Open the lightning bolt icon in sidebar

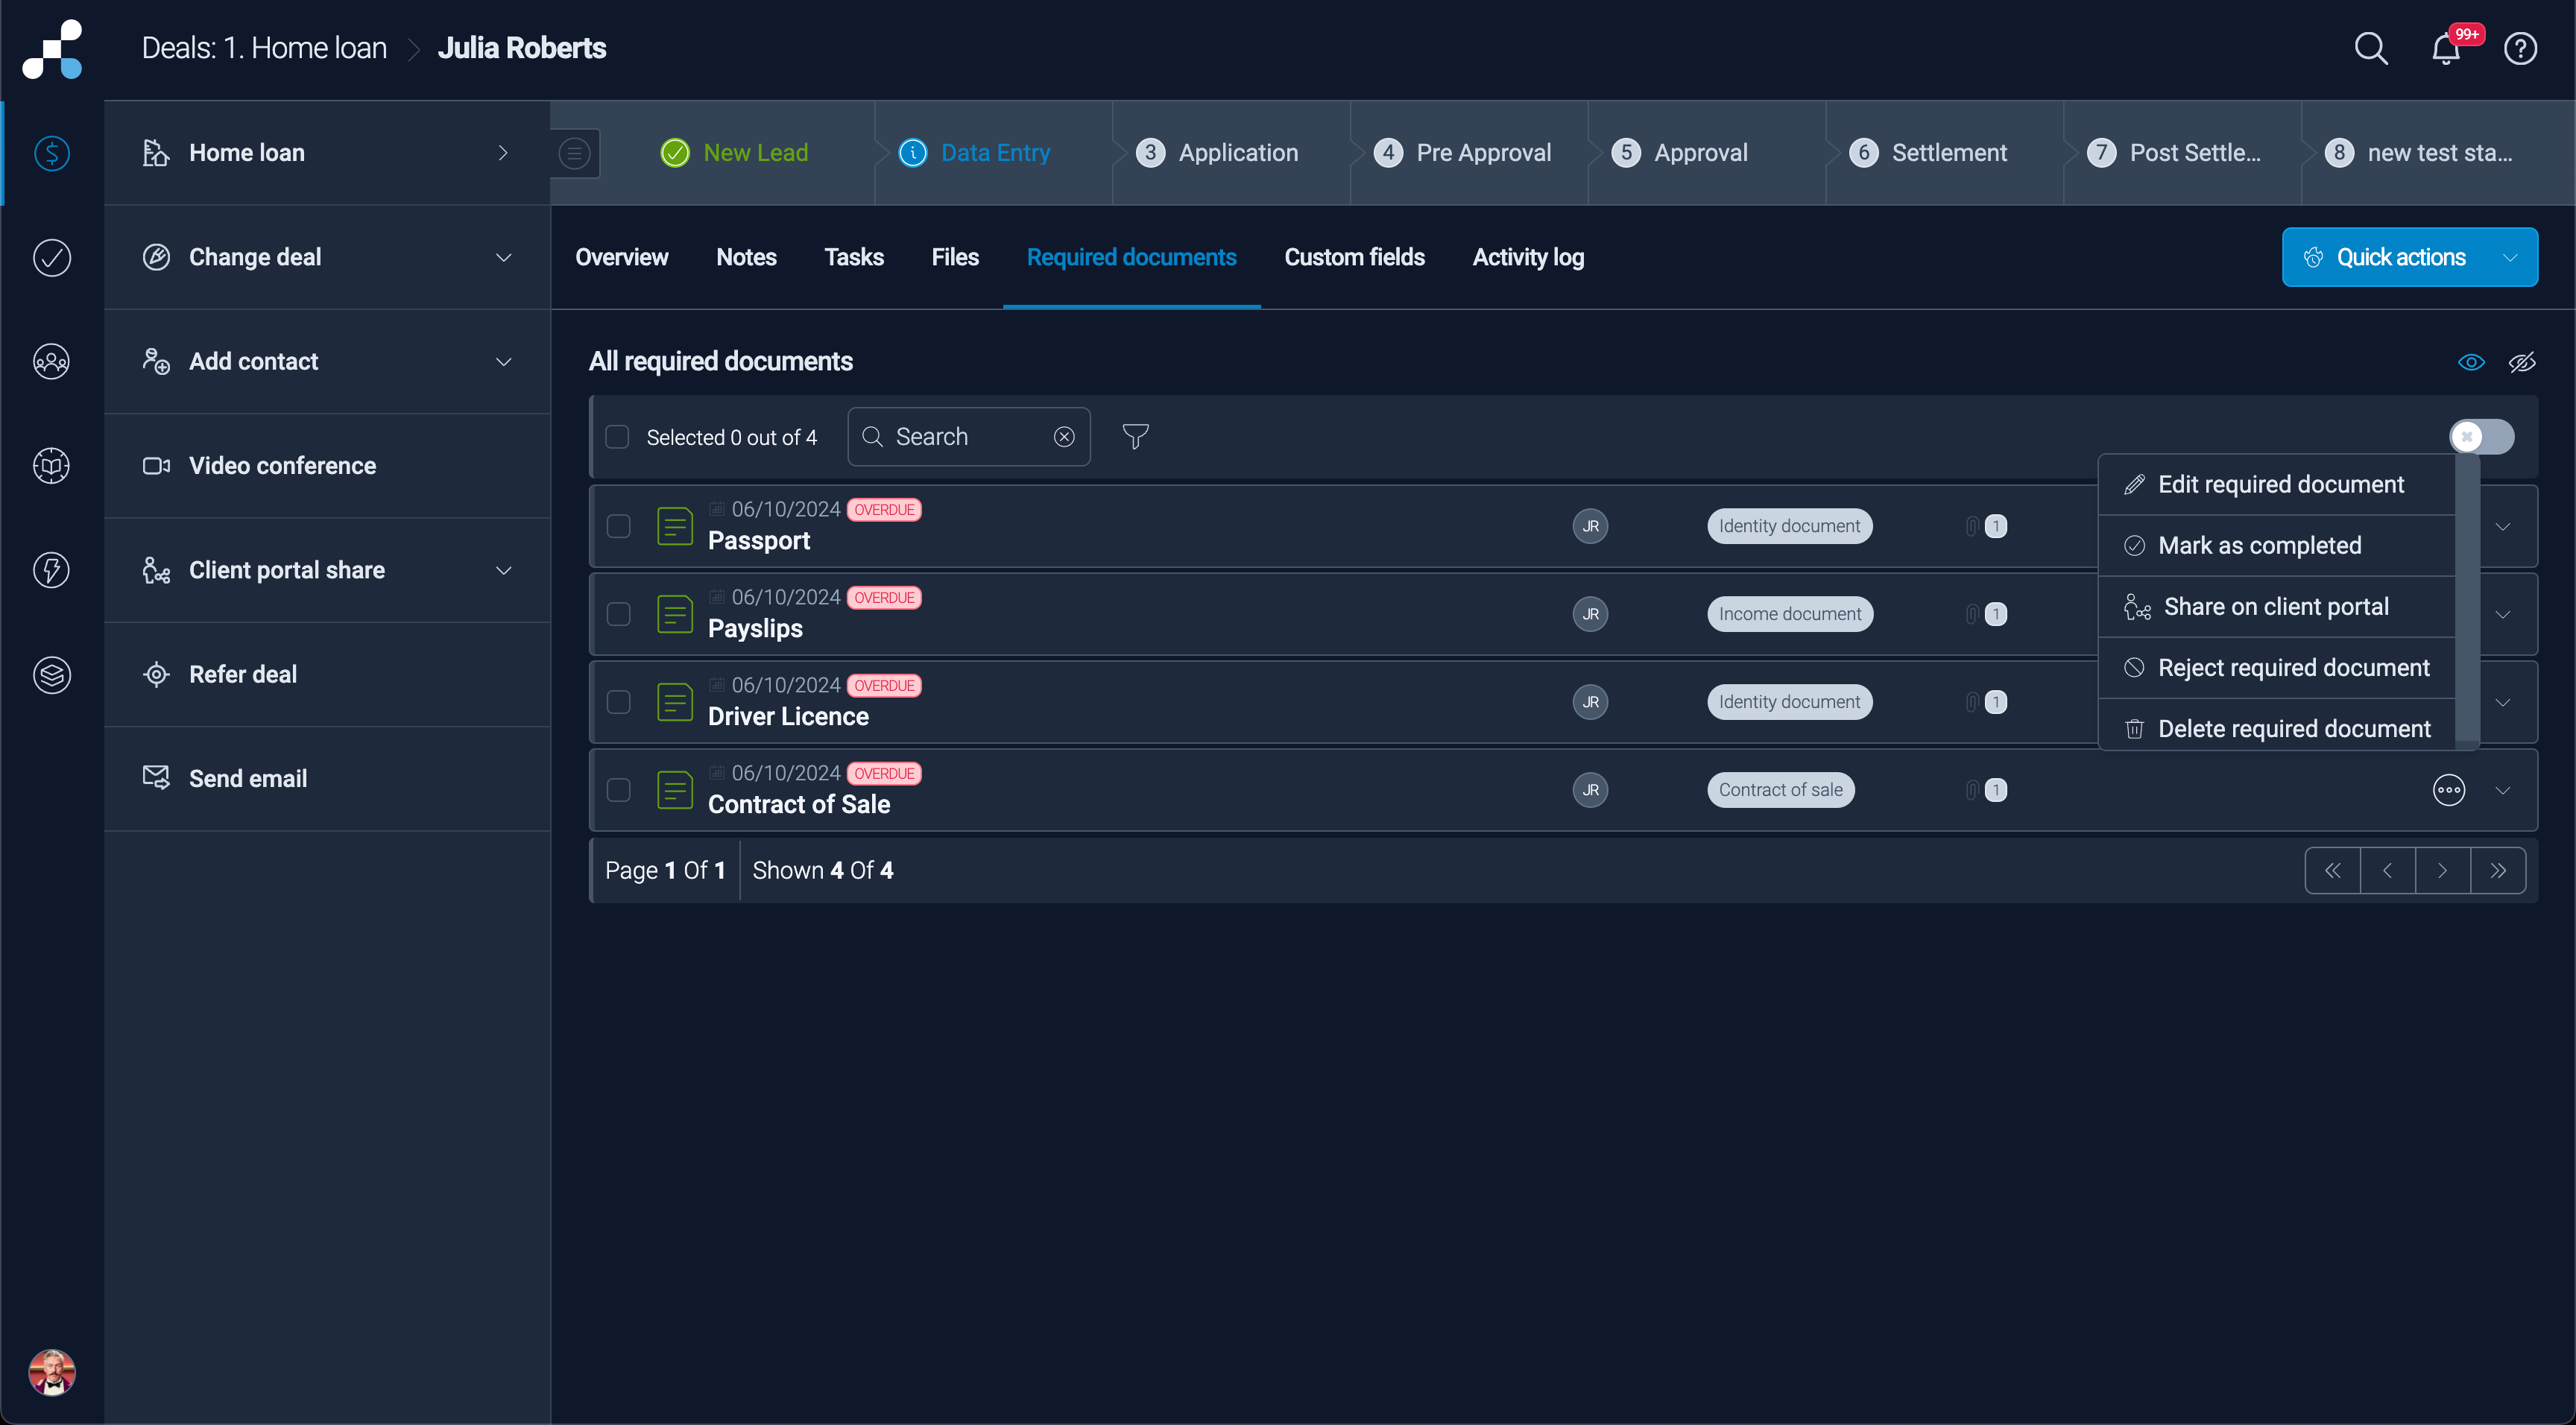pyautogui.click(x=52, y=569)
